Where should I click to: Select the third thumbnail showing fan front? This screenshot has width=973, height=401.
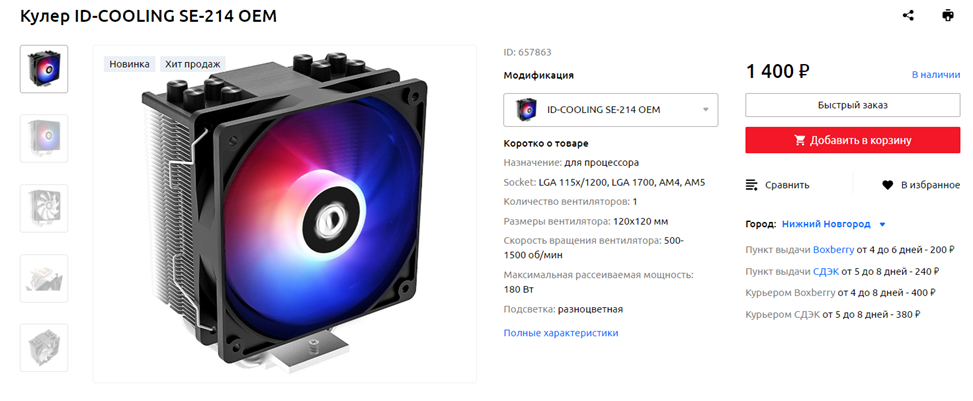click(x=44, y=208)
